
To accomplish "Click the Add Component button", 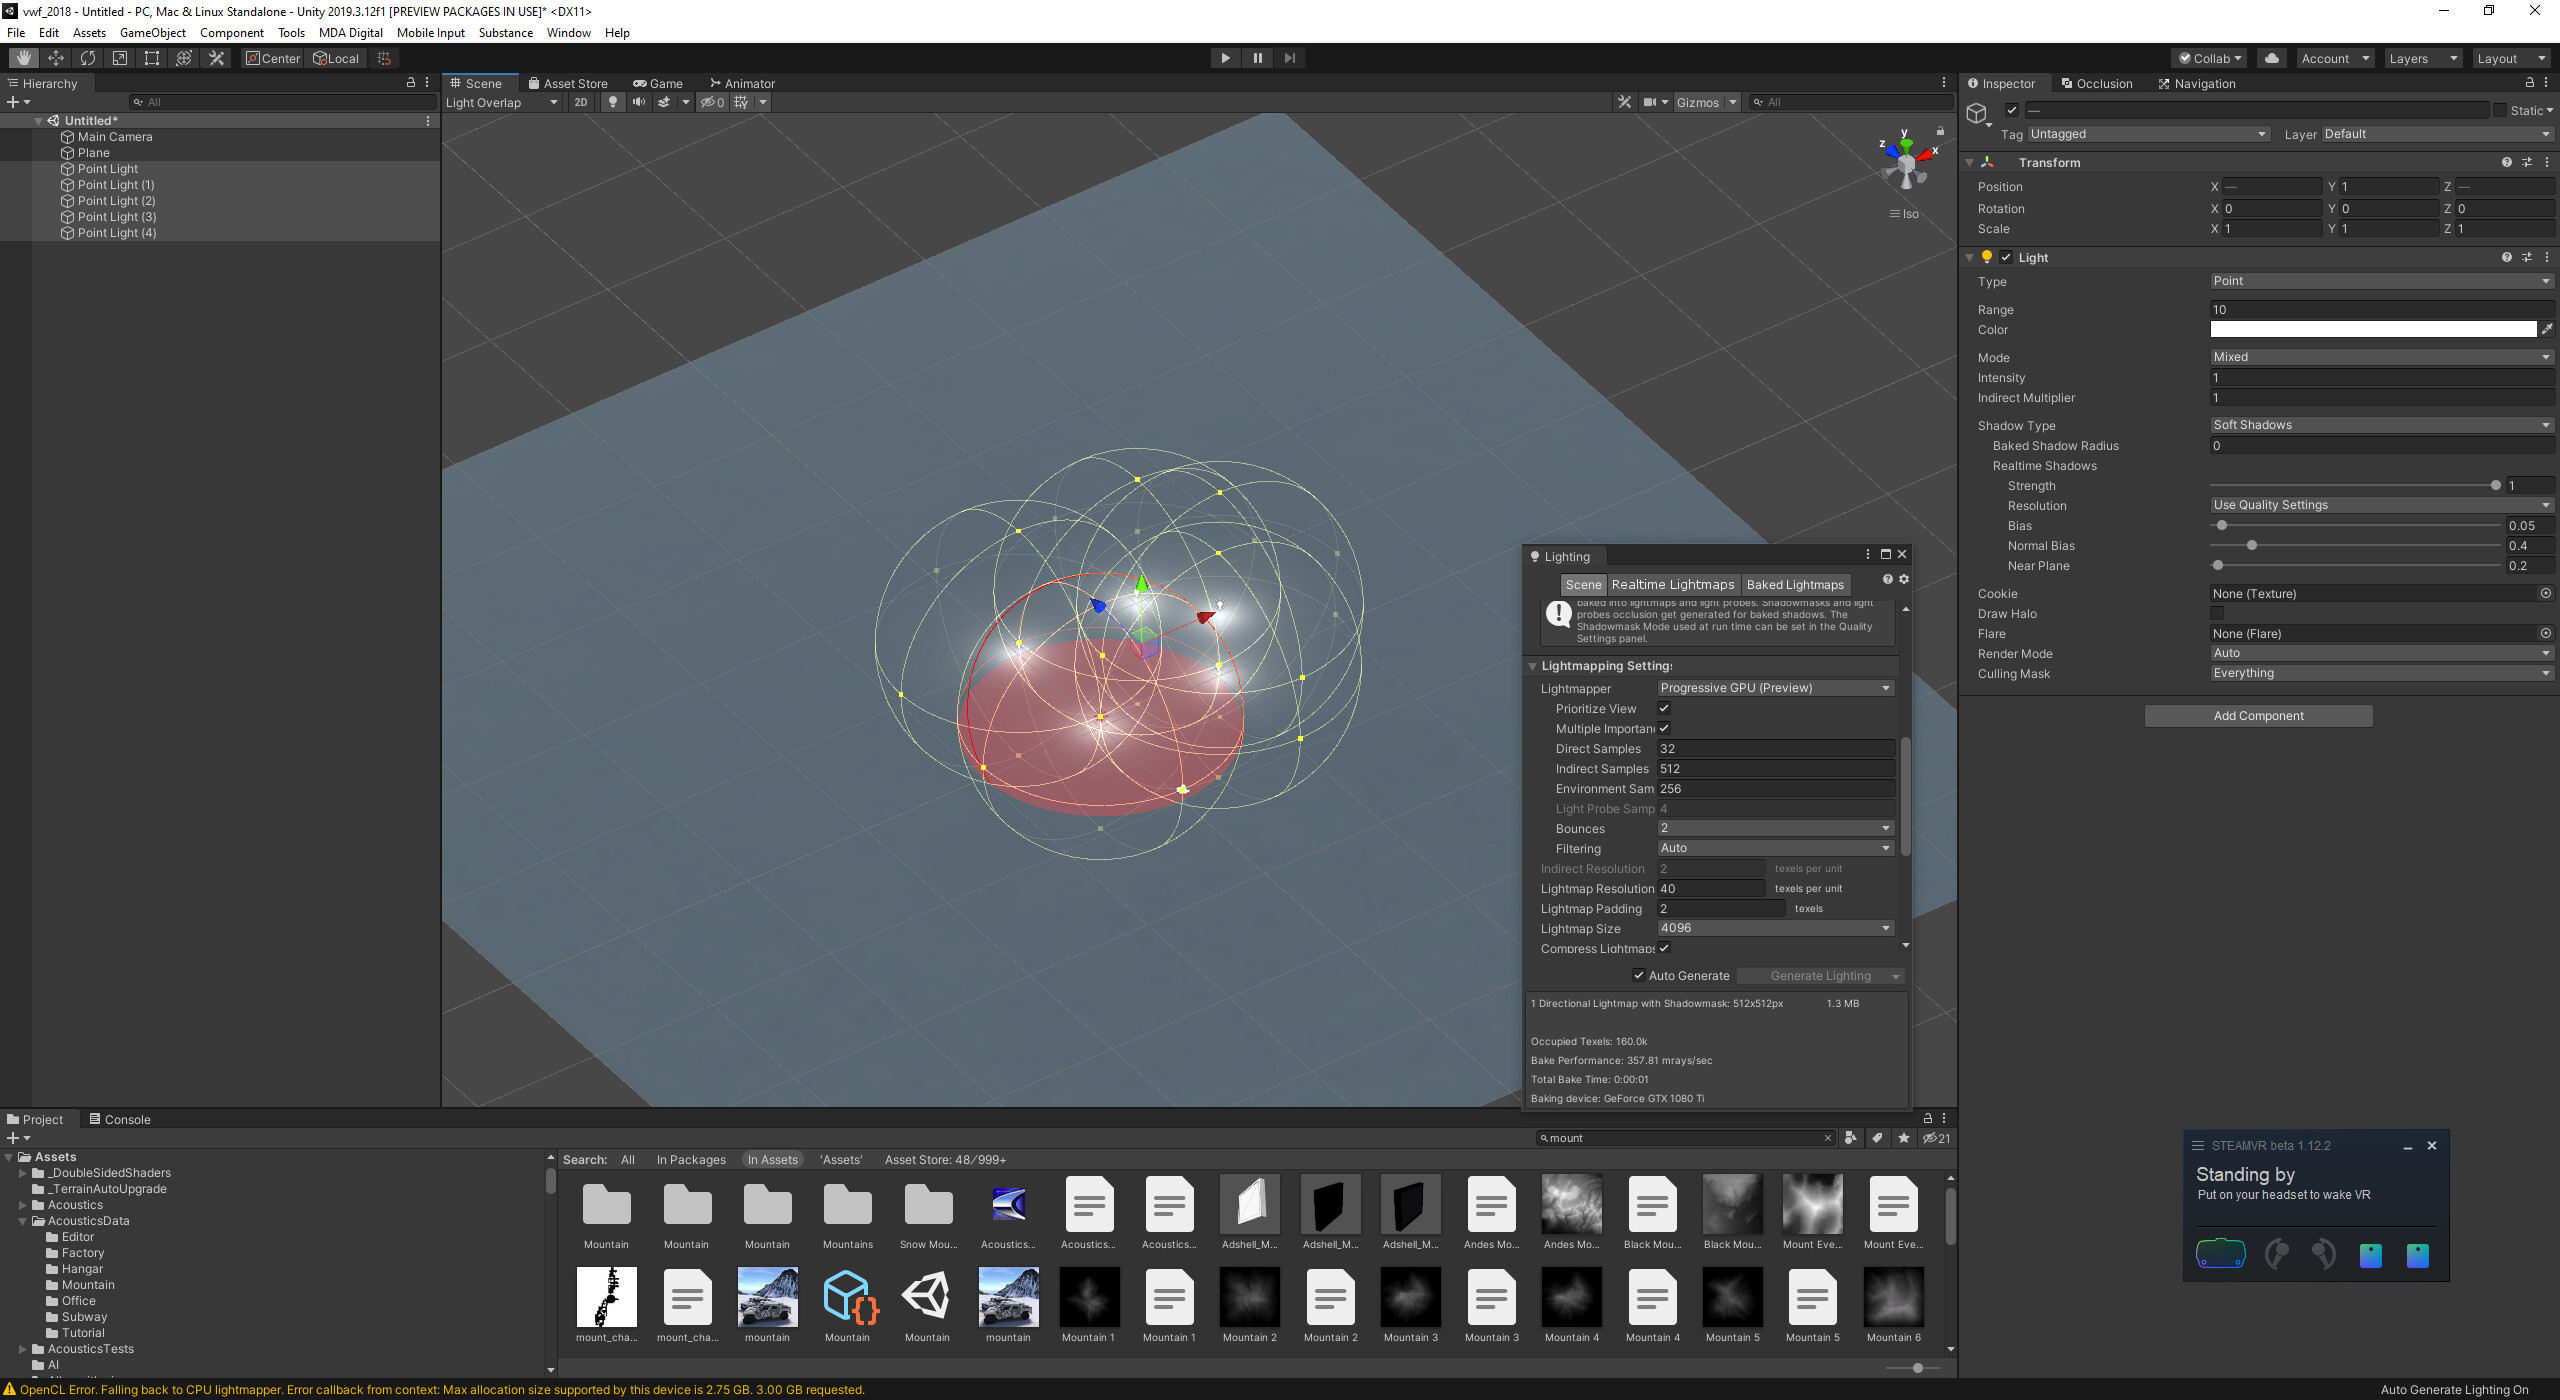I will (x=2257, y=715).
